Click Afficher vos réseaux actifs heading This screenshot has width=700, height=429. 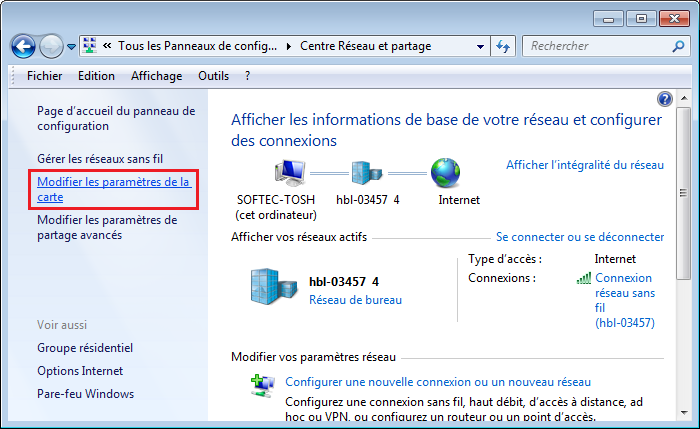coord(299,237)
